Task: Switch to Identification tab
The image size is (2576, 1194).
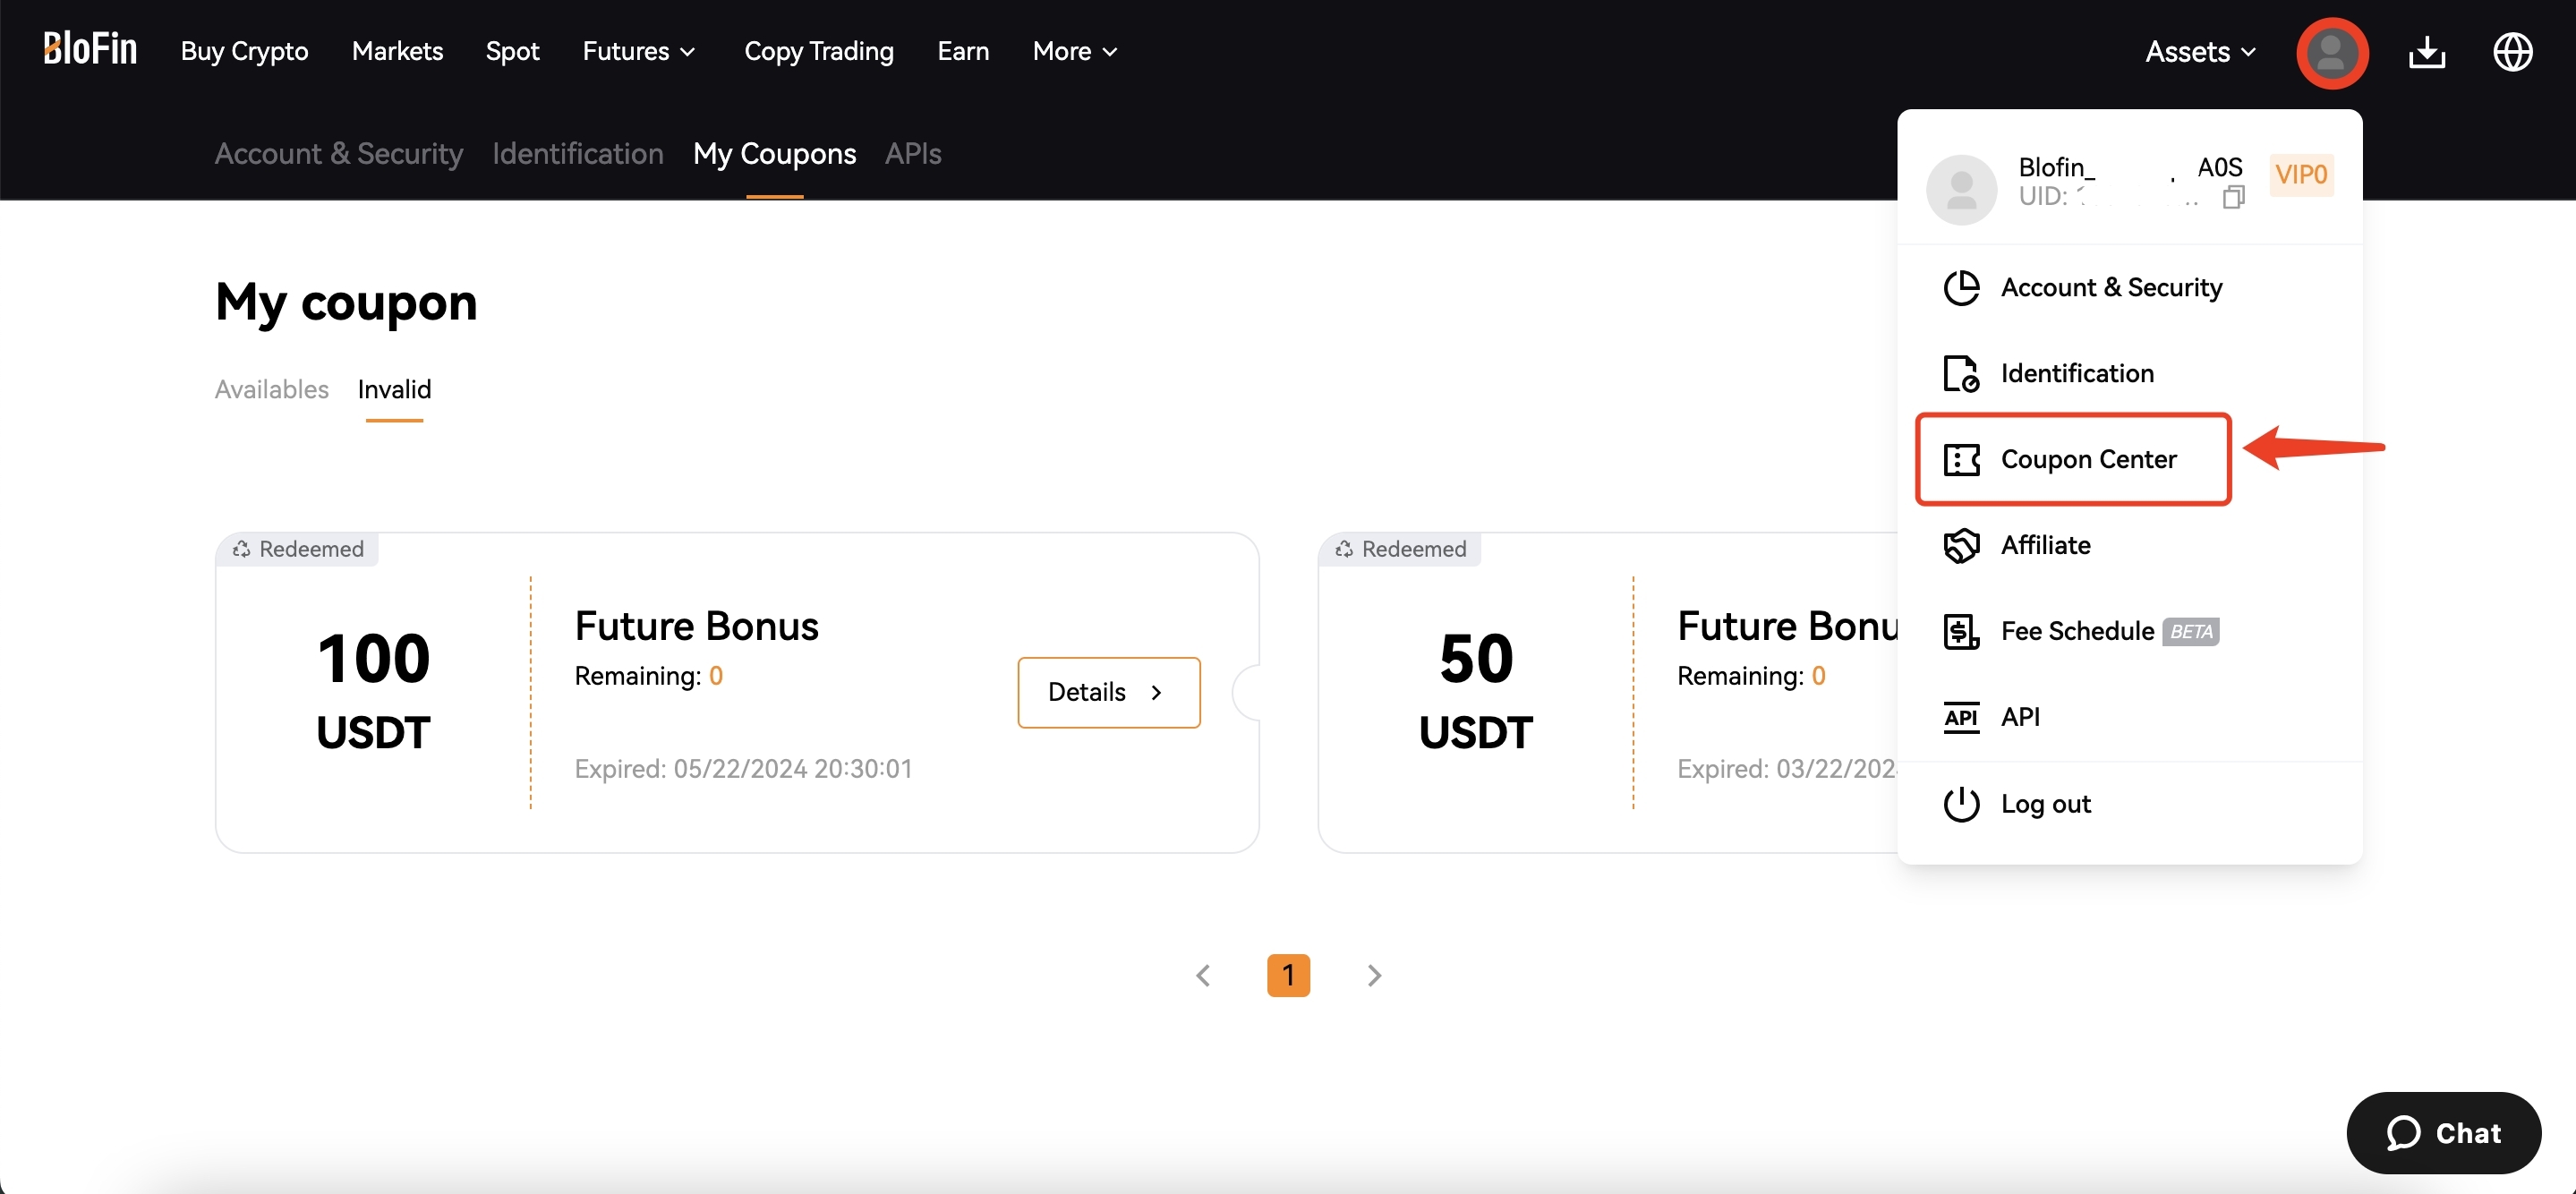Action: tap(577, 154)
